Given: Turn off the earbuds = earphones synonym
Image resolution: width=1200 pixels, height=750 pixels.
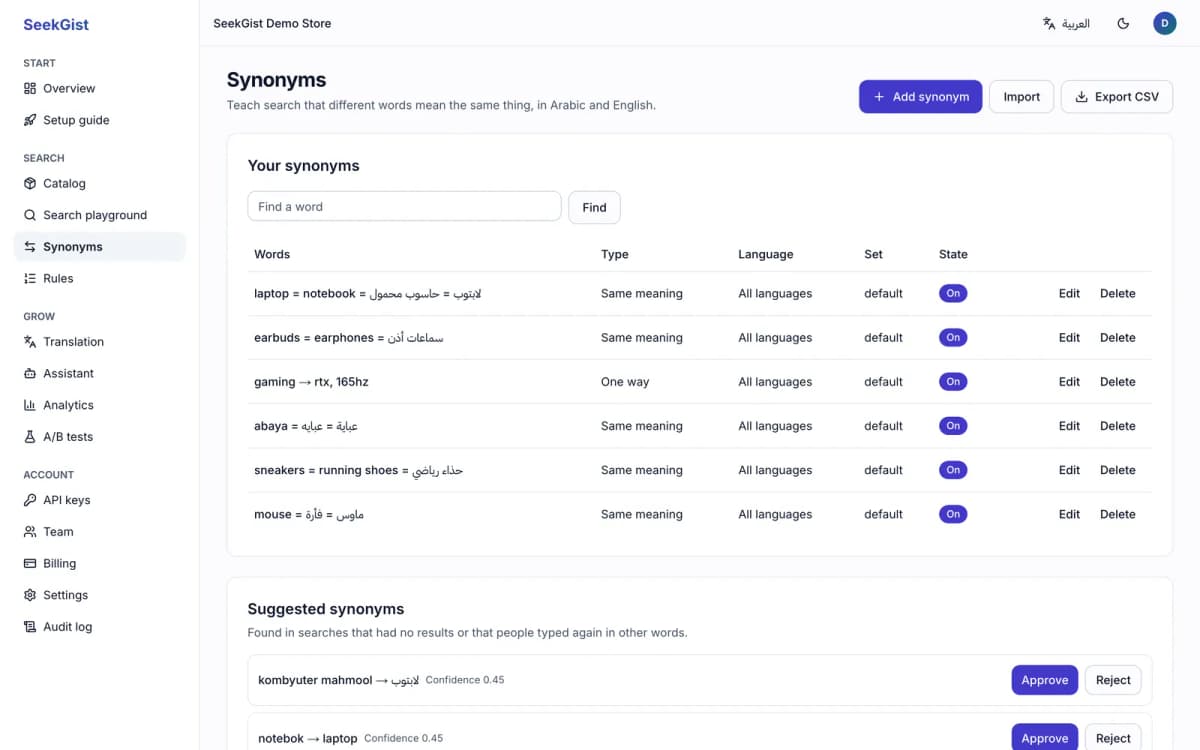Looking at the screenshot, I should 953,338.
